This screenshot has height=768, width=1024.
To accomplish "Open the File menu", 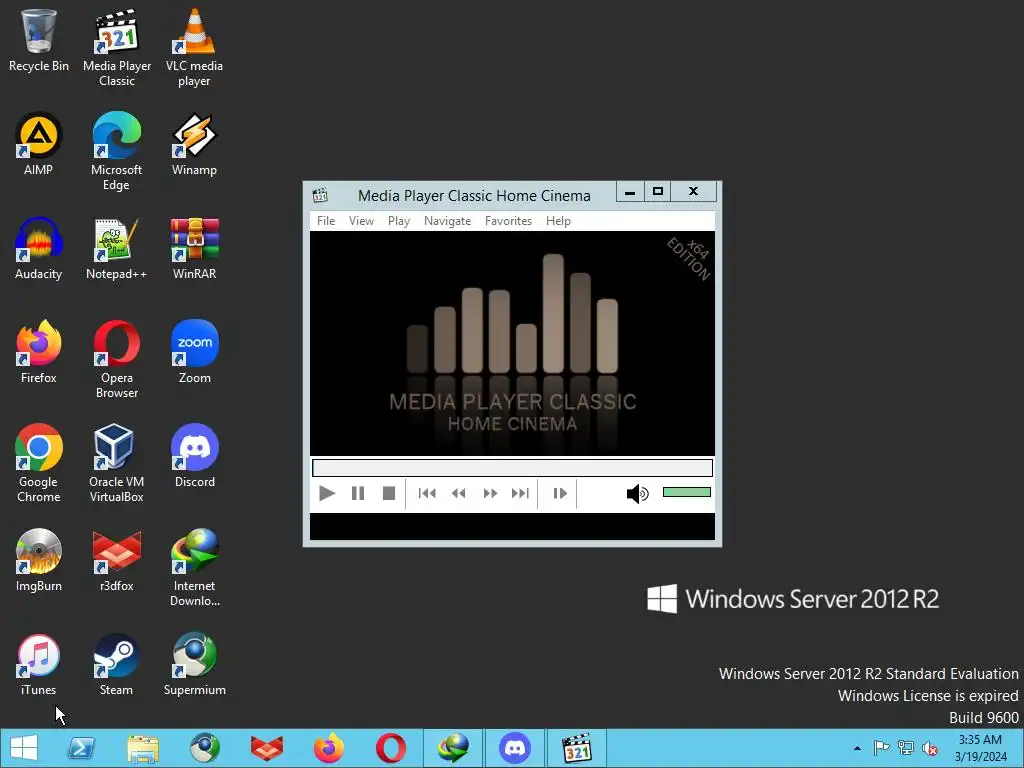I will pyautogui.click(x=326, y=221).
